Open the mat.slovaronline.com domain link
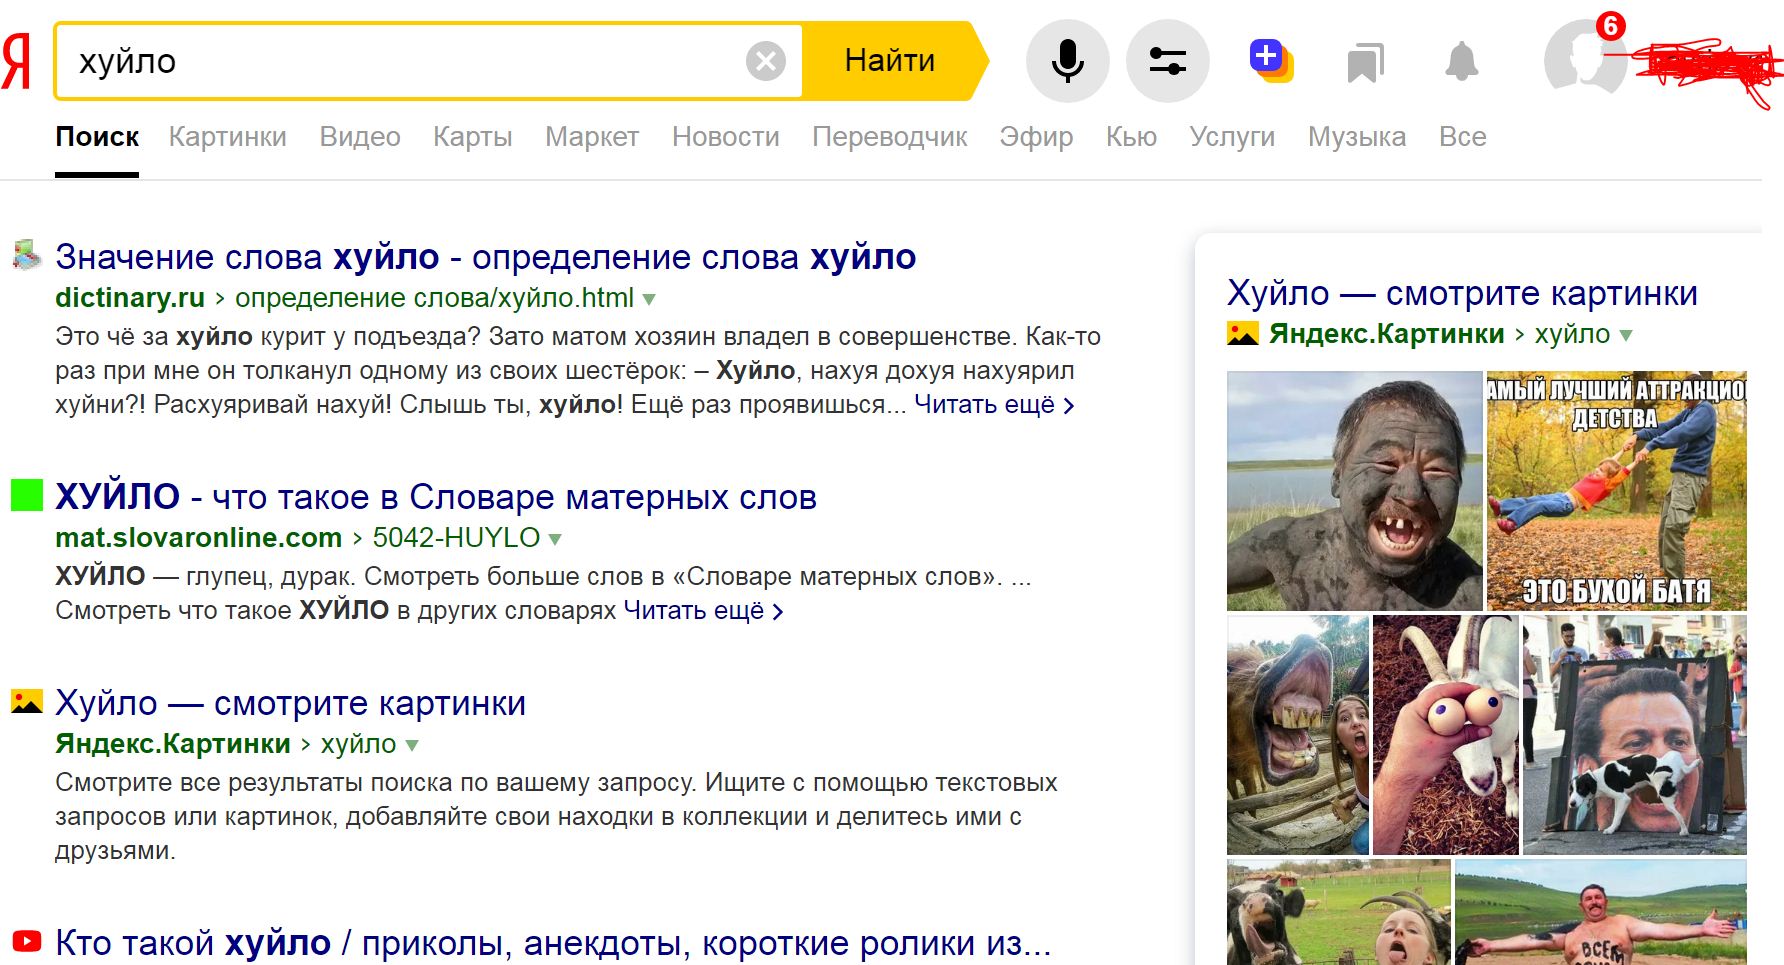Image resolution: width=1784 pixels, height=965 pixels. [199, 538]
